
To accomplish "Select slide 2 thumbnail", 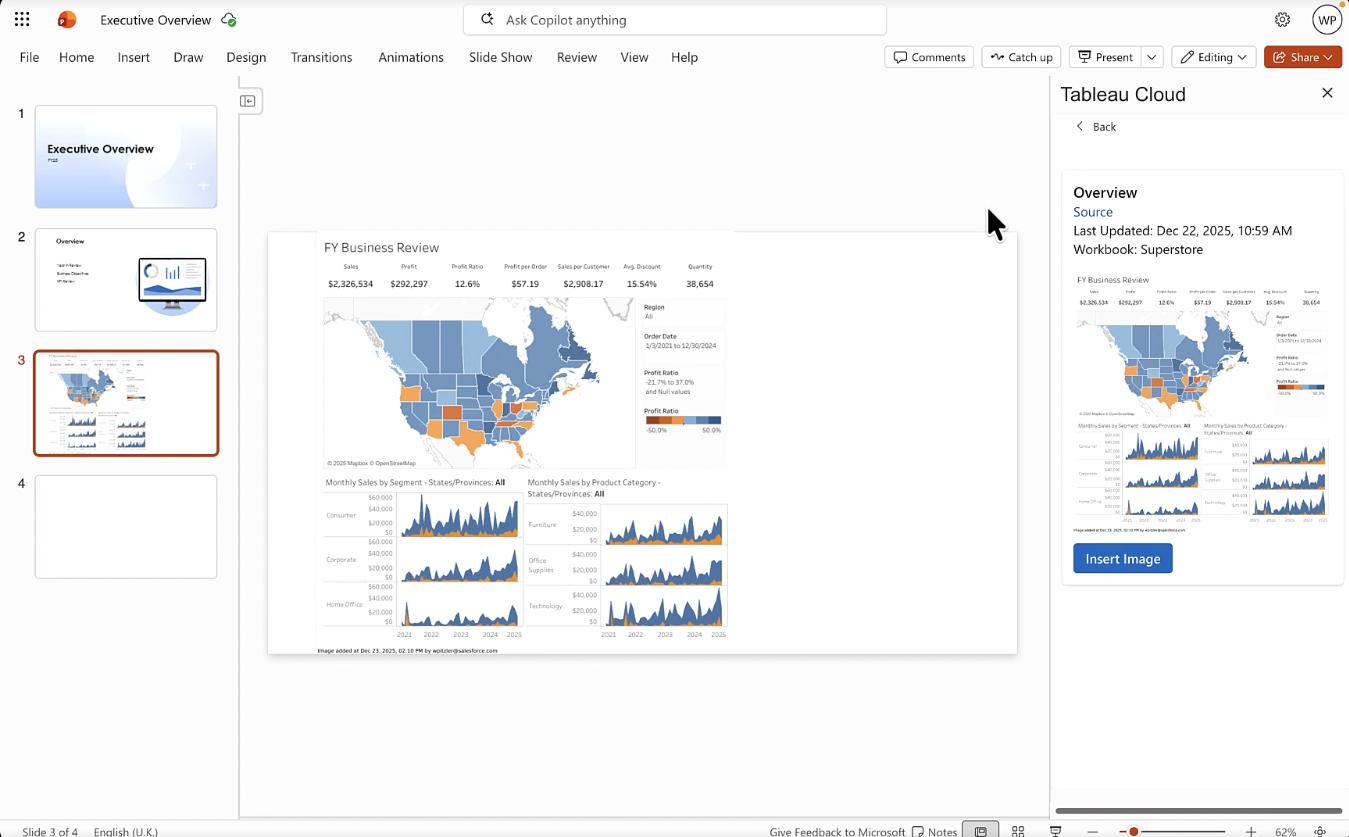I will 125,280.
